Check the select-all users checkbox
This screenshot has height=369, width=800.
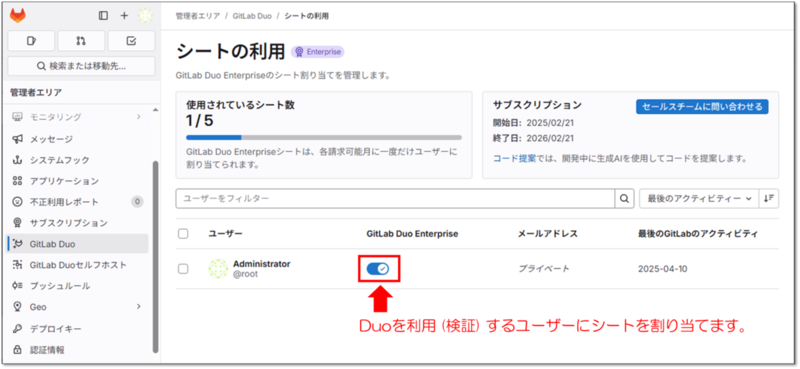(x=183, y=234)
